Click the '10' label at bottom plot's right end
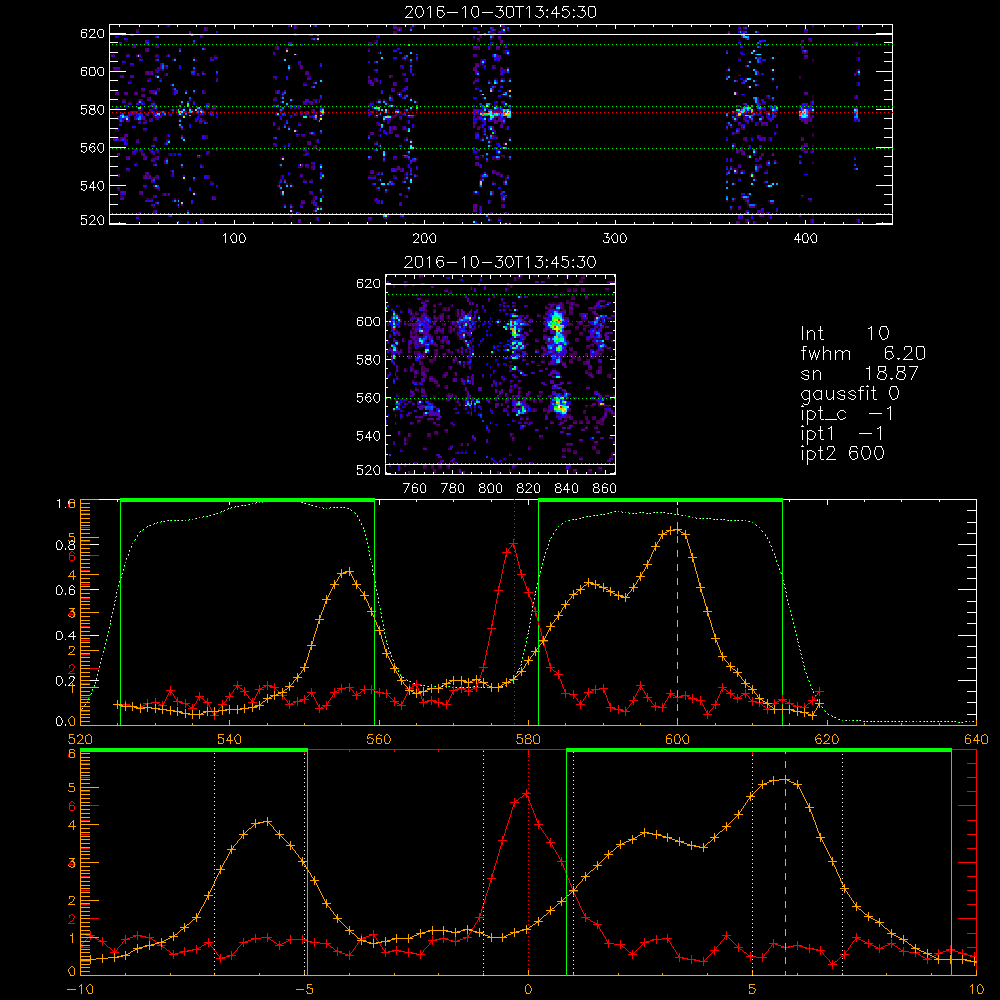Screen dimensions: 1000x1000 (976, 989)
